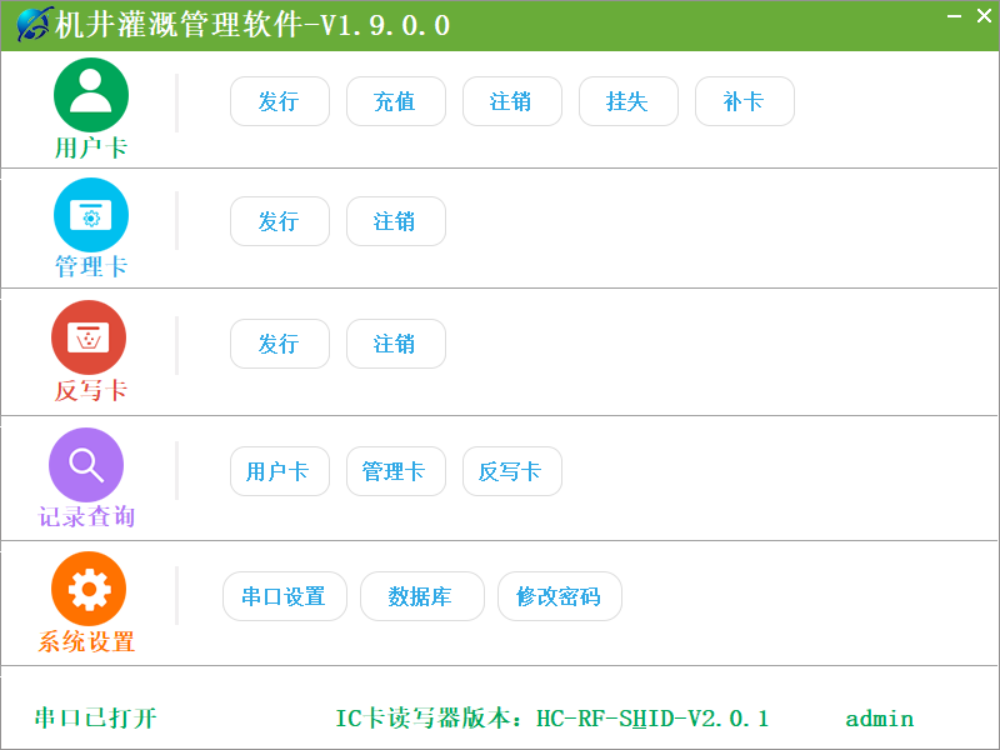1000x750 pixels.
Task: Click the 修改密码 change password button
Action: pos(560,596)
